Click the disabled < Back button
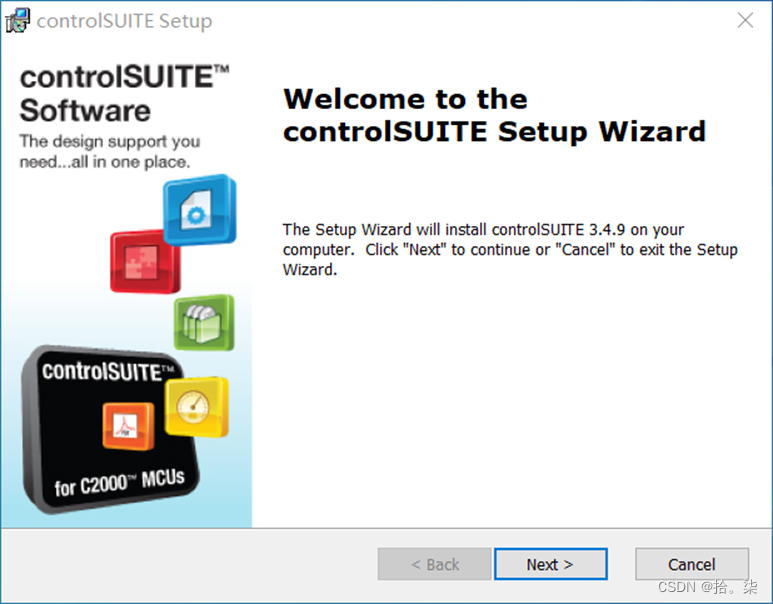Image resolution: width=773 pixels, height=604 pixels. point(434,564)
